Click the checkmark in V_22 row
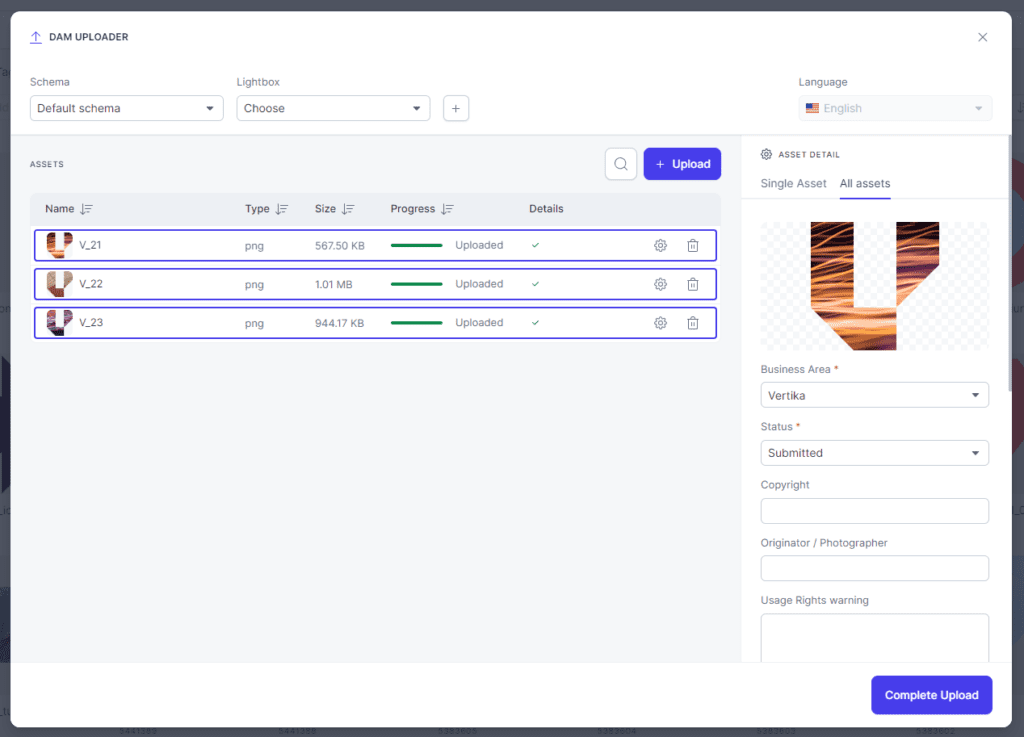The image size is (1024, 737). pyautogui.click(x=536, y=284)
